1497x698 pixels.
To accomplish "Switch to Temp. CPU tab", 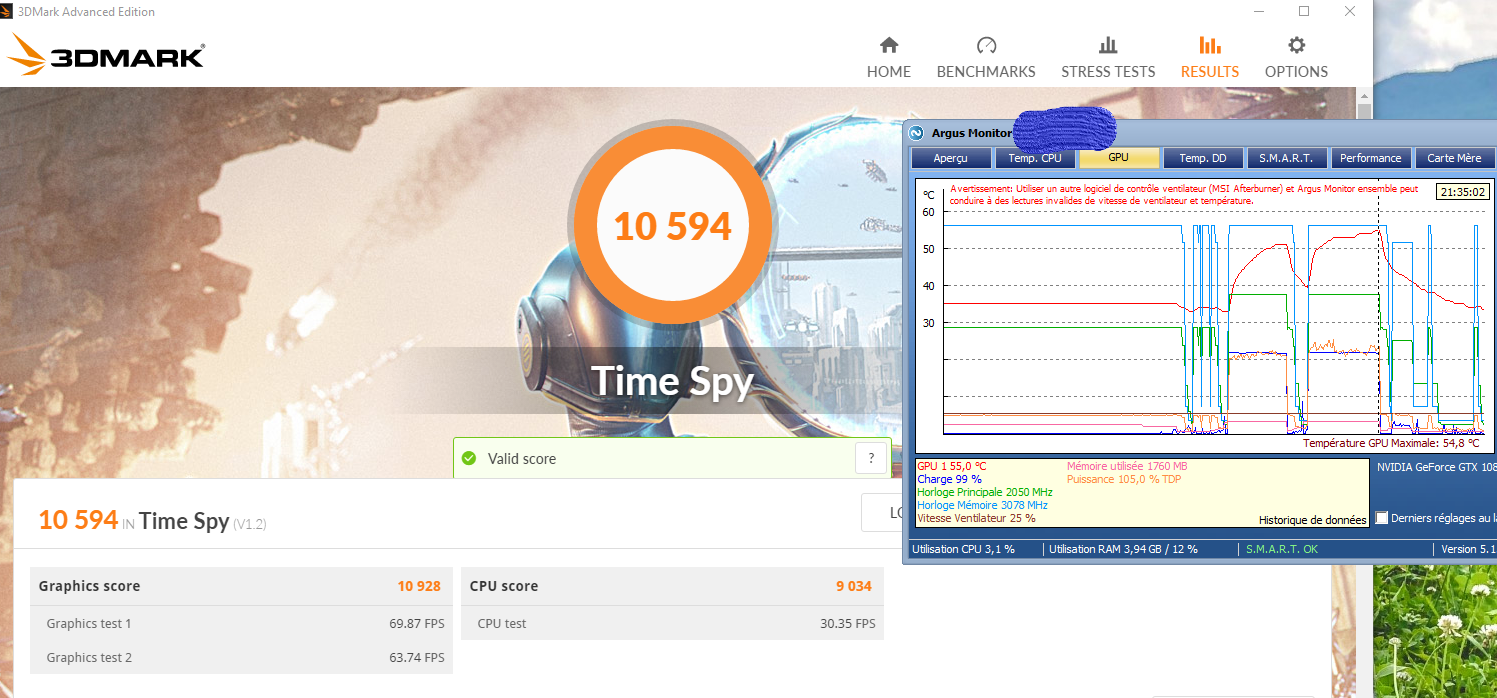I will [1035, 158].
